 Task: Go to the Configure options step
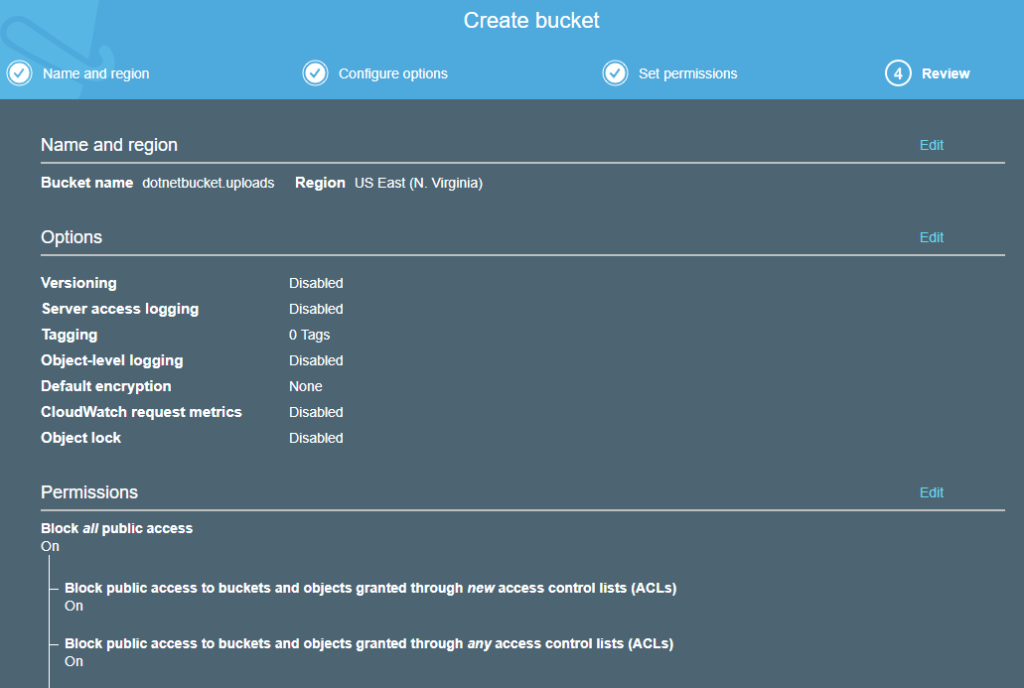[393, 74]
